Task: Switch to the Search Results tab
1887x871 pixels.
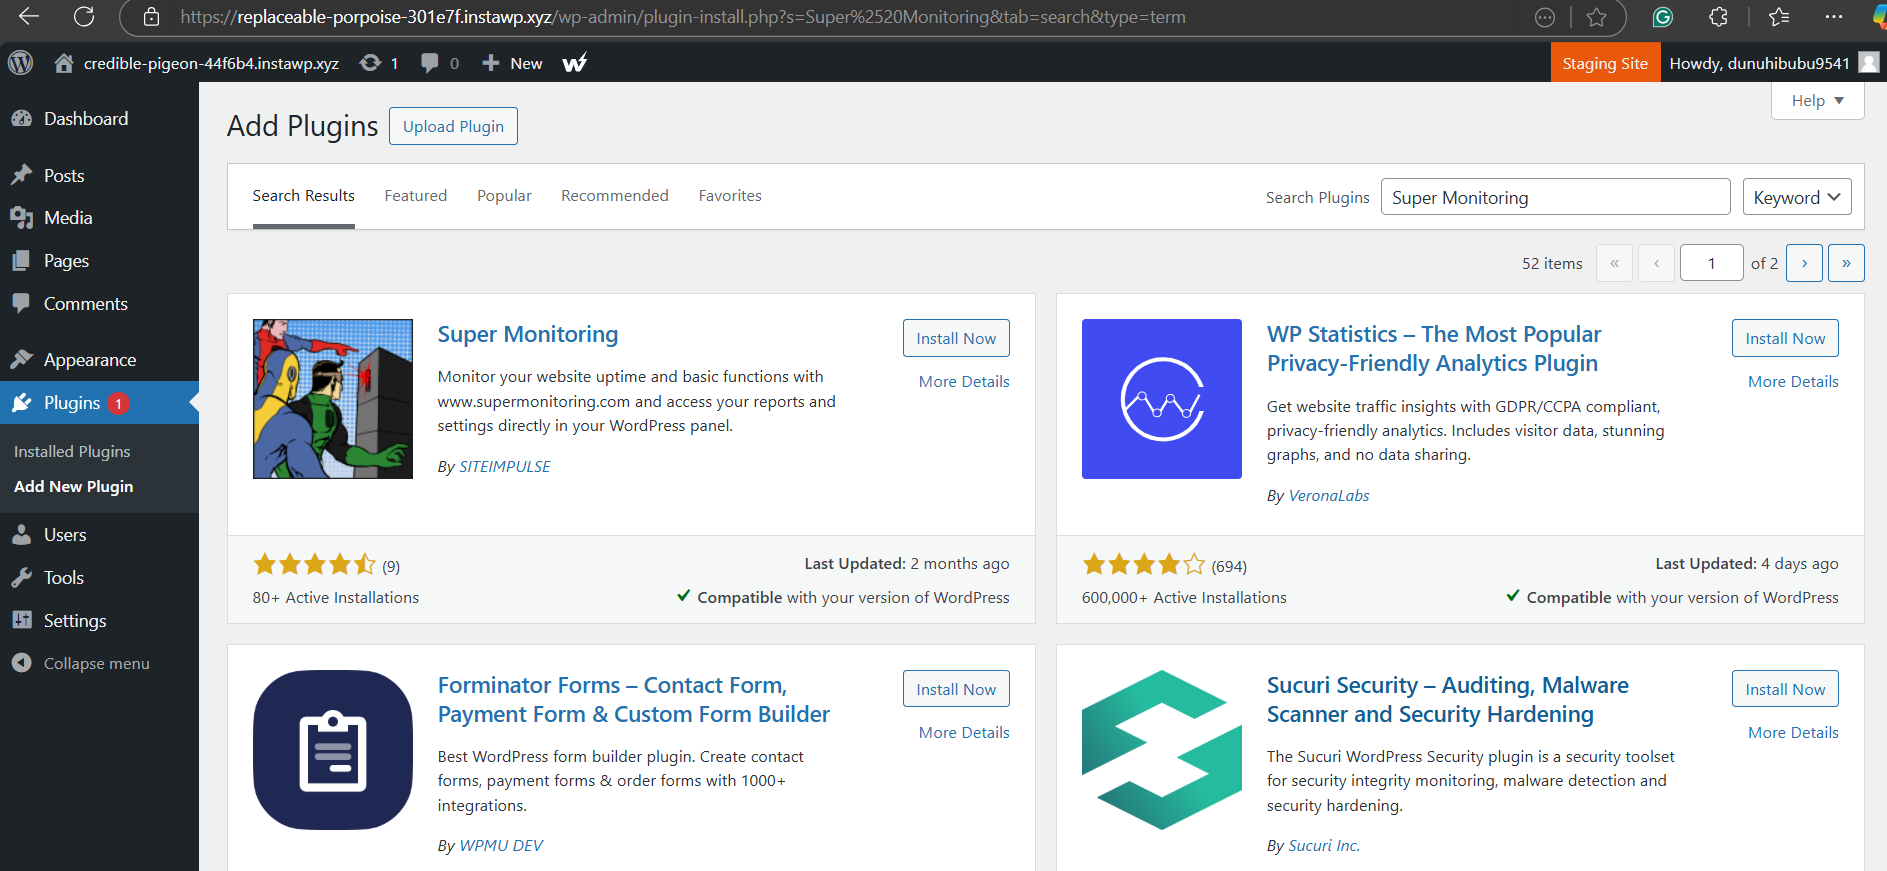Action: [304, 196]
